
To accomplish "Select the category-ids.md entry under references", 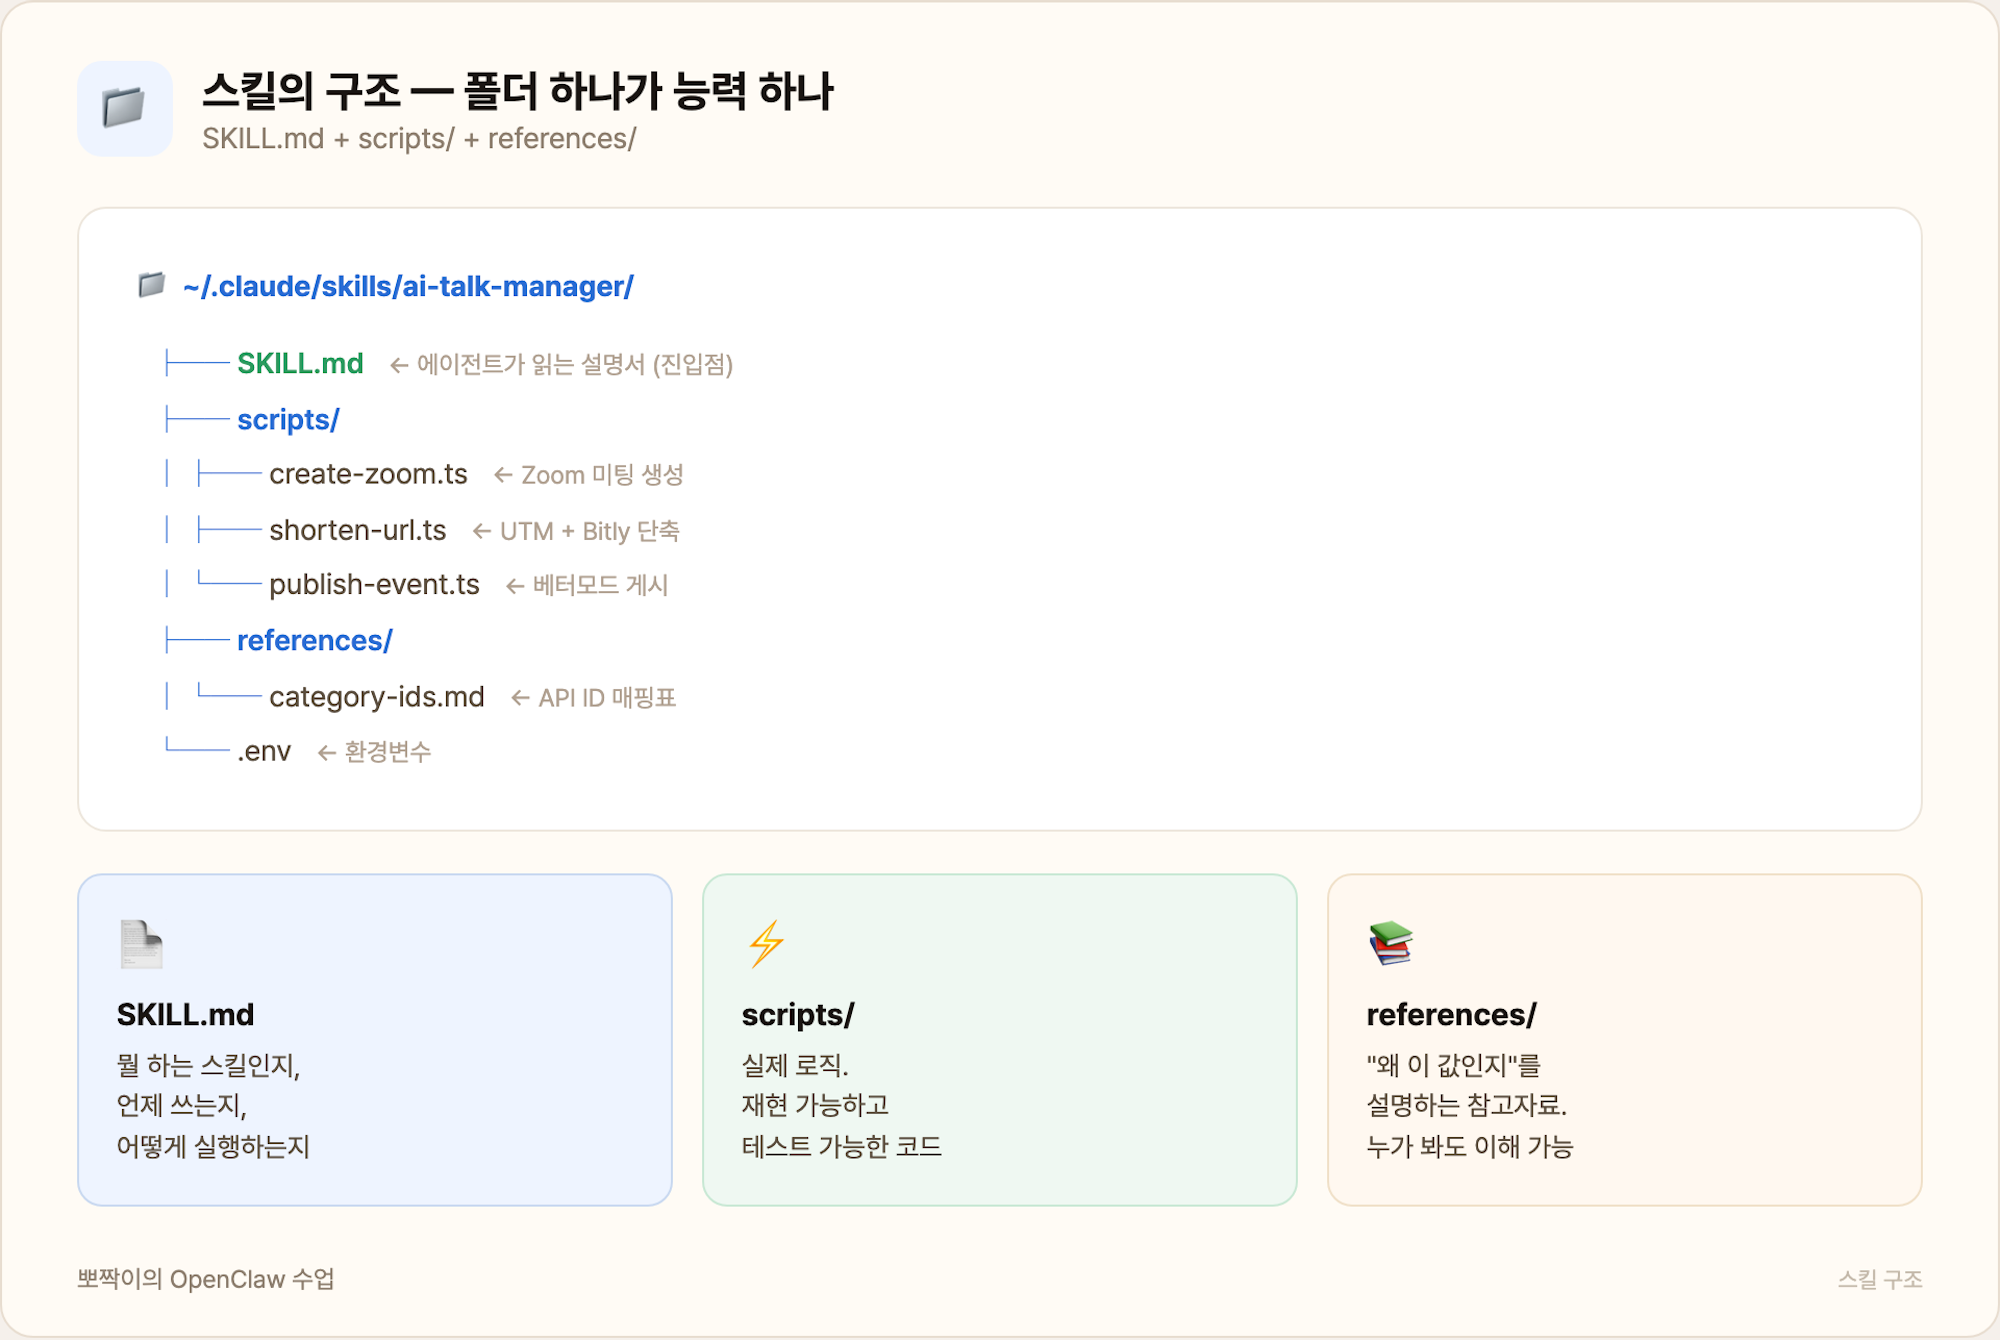I will click(x=376, y=695).
